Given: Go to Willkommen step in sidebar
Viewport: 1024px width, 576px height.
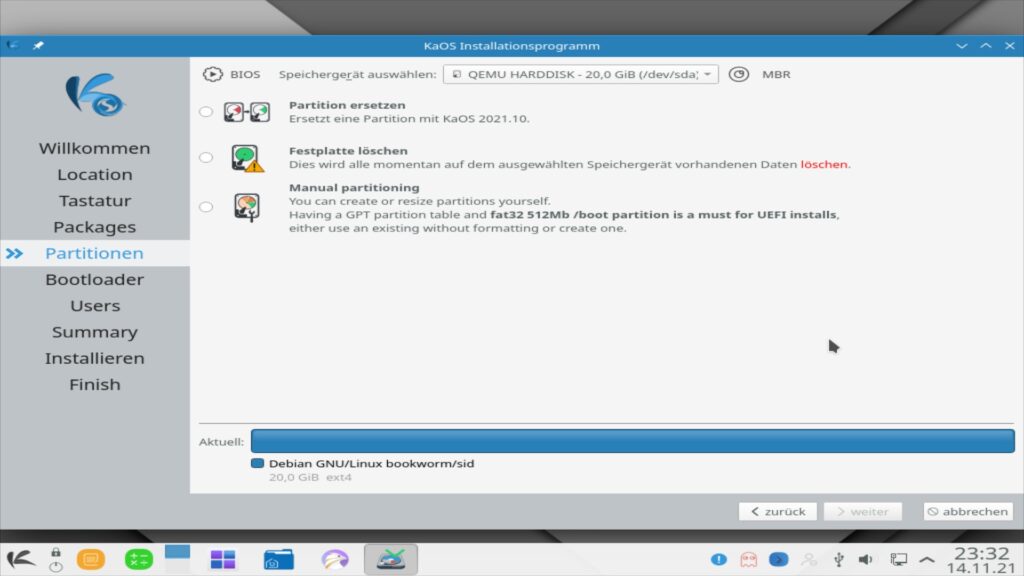Looking at the screenshot, I should [95, 148].
